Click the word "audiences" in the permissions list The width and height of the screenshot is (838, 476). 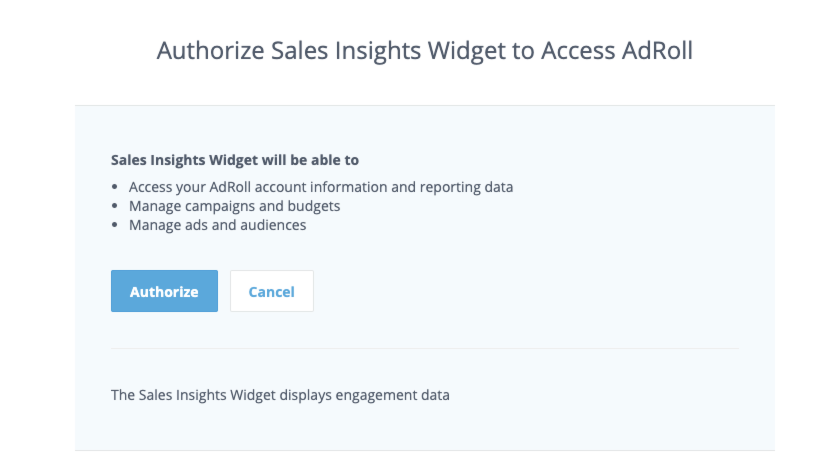coord(272,225)
